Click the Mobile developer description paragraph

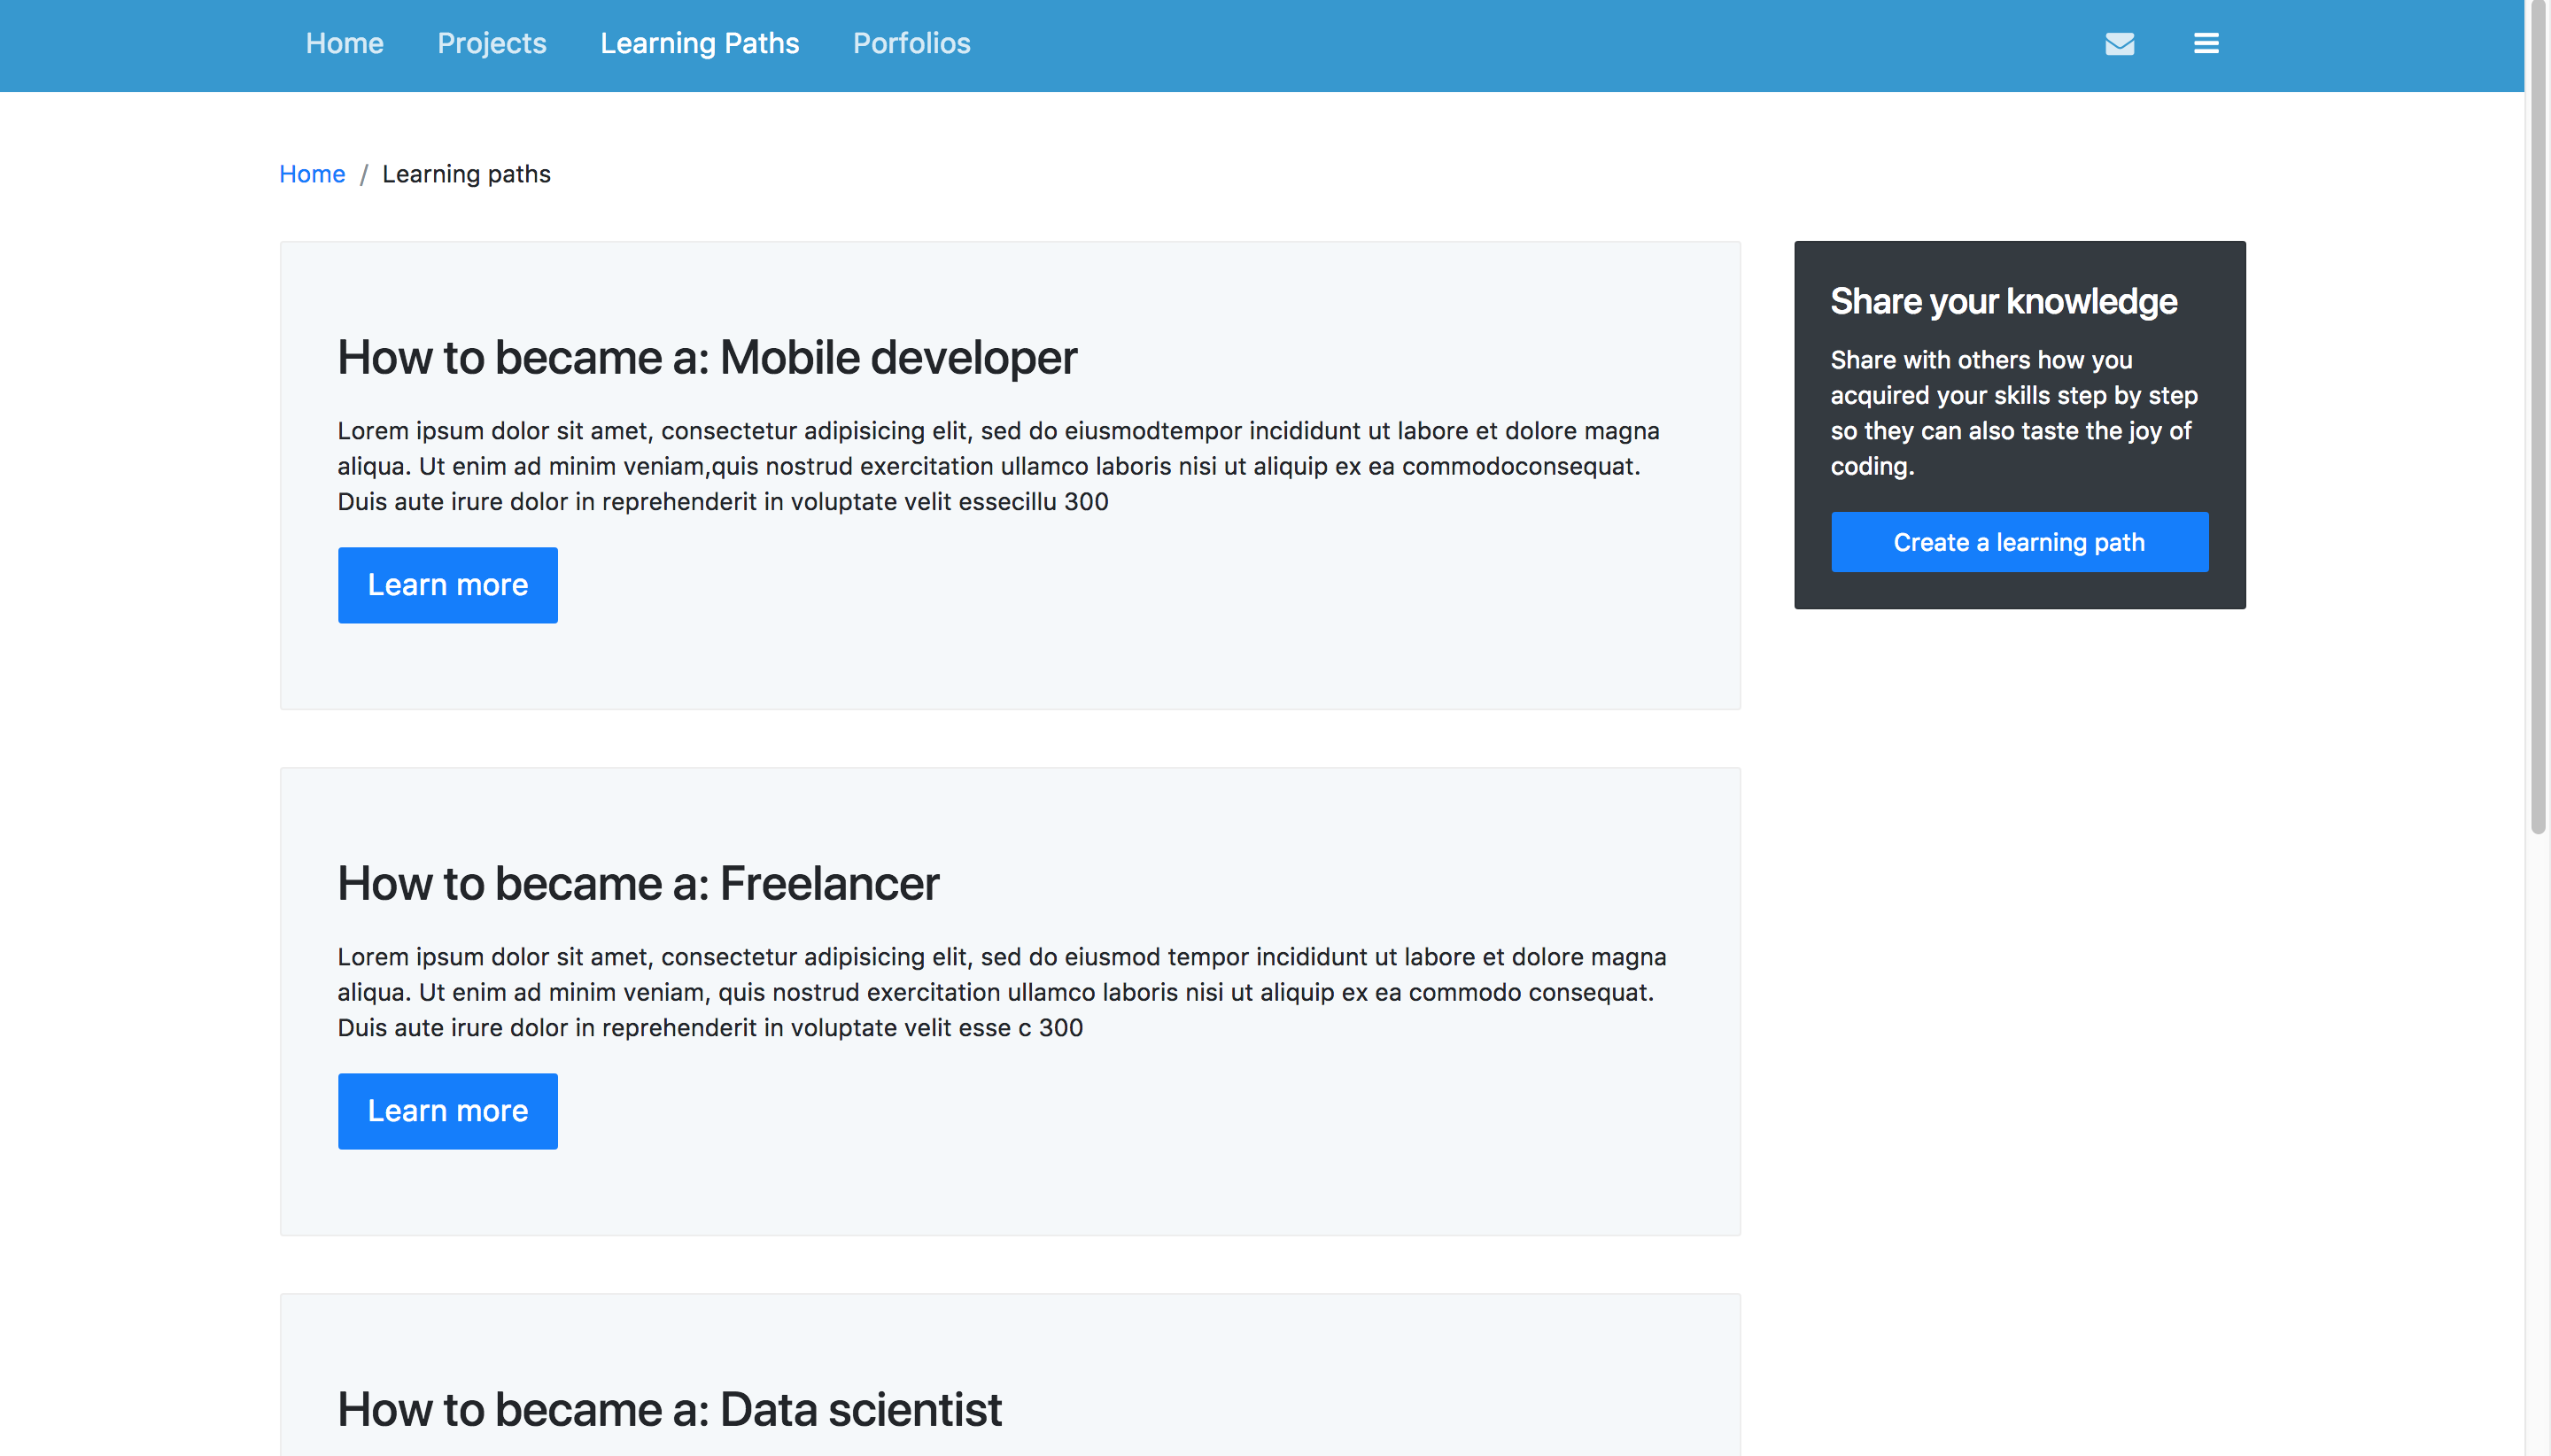click(x=1000, y=466)
